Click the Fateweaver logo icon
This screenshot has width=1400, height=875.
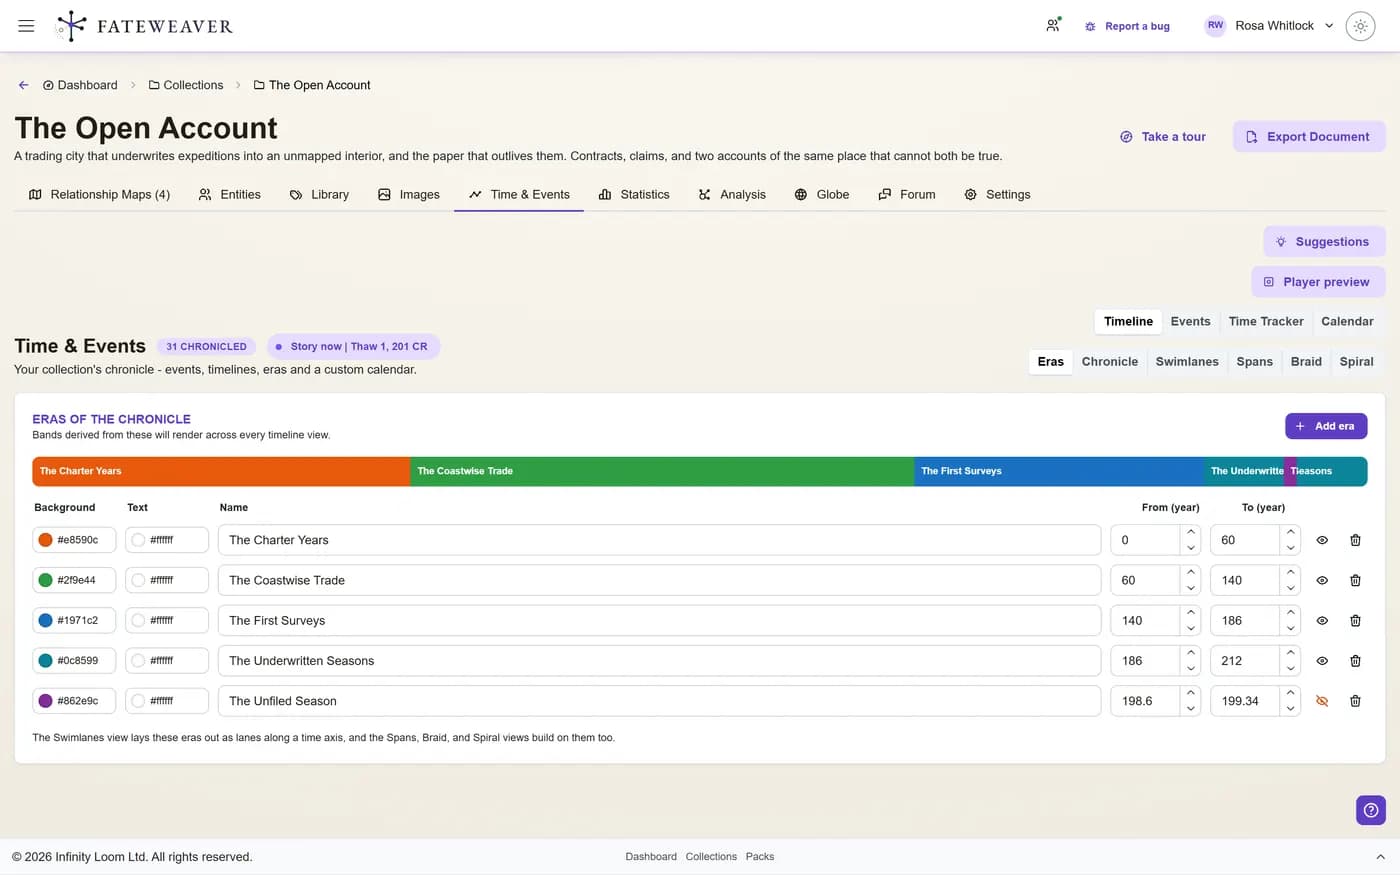(71, 26)
